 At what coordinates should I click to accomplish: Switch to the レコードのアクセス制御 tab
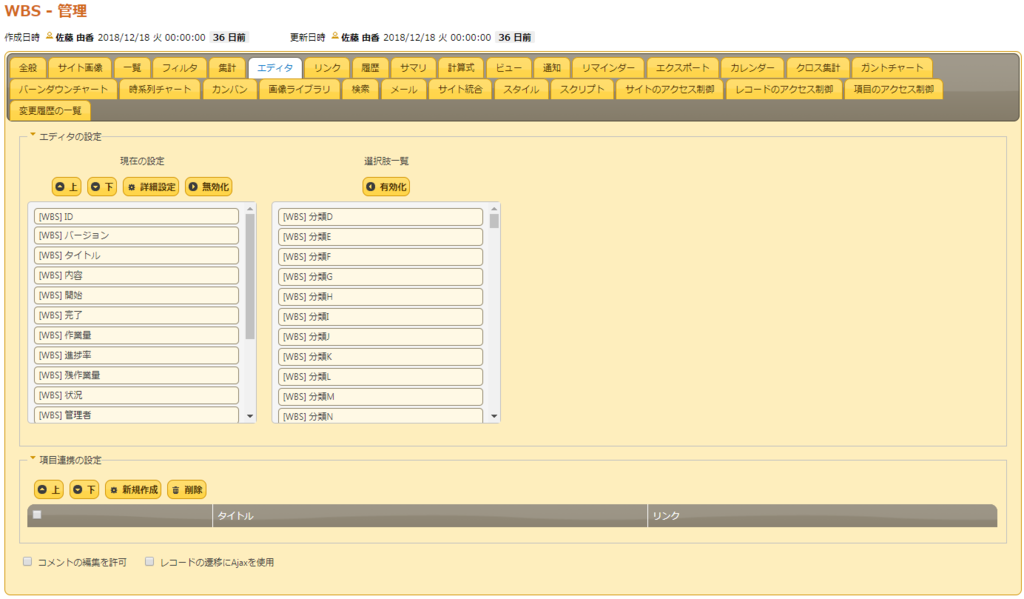784,89
